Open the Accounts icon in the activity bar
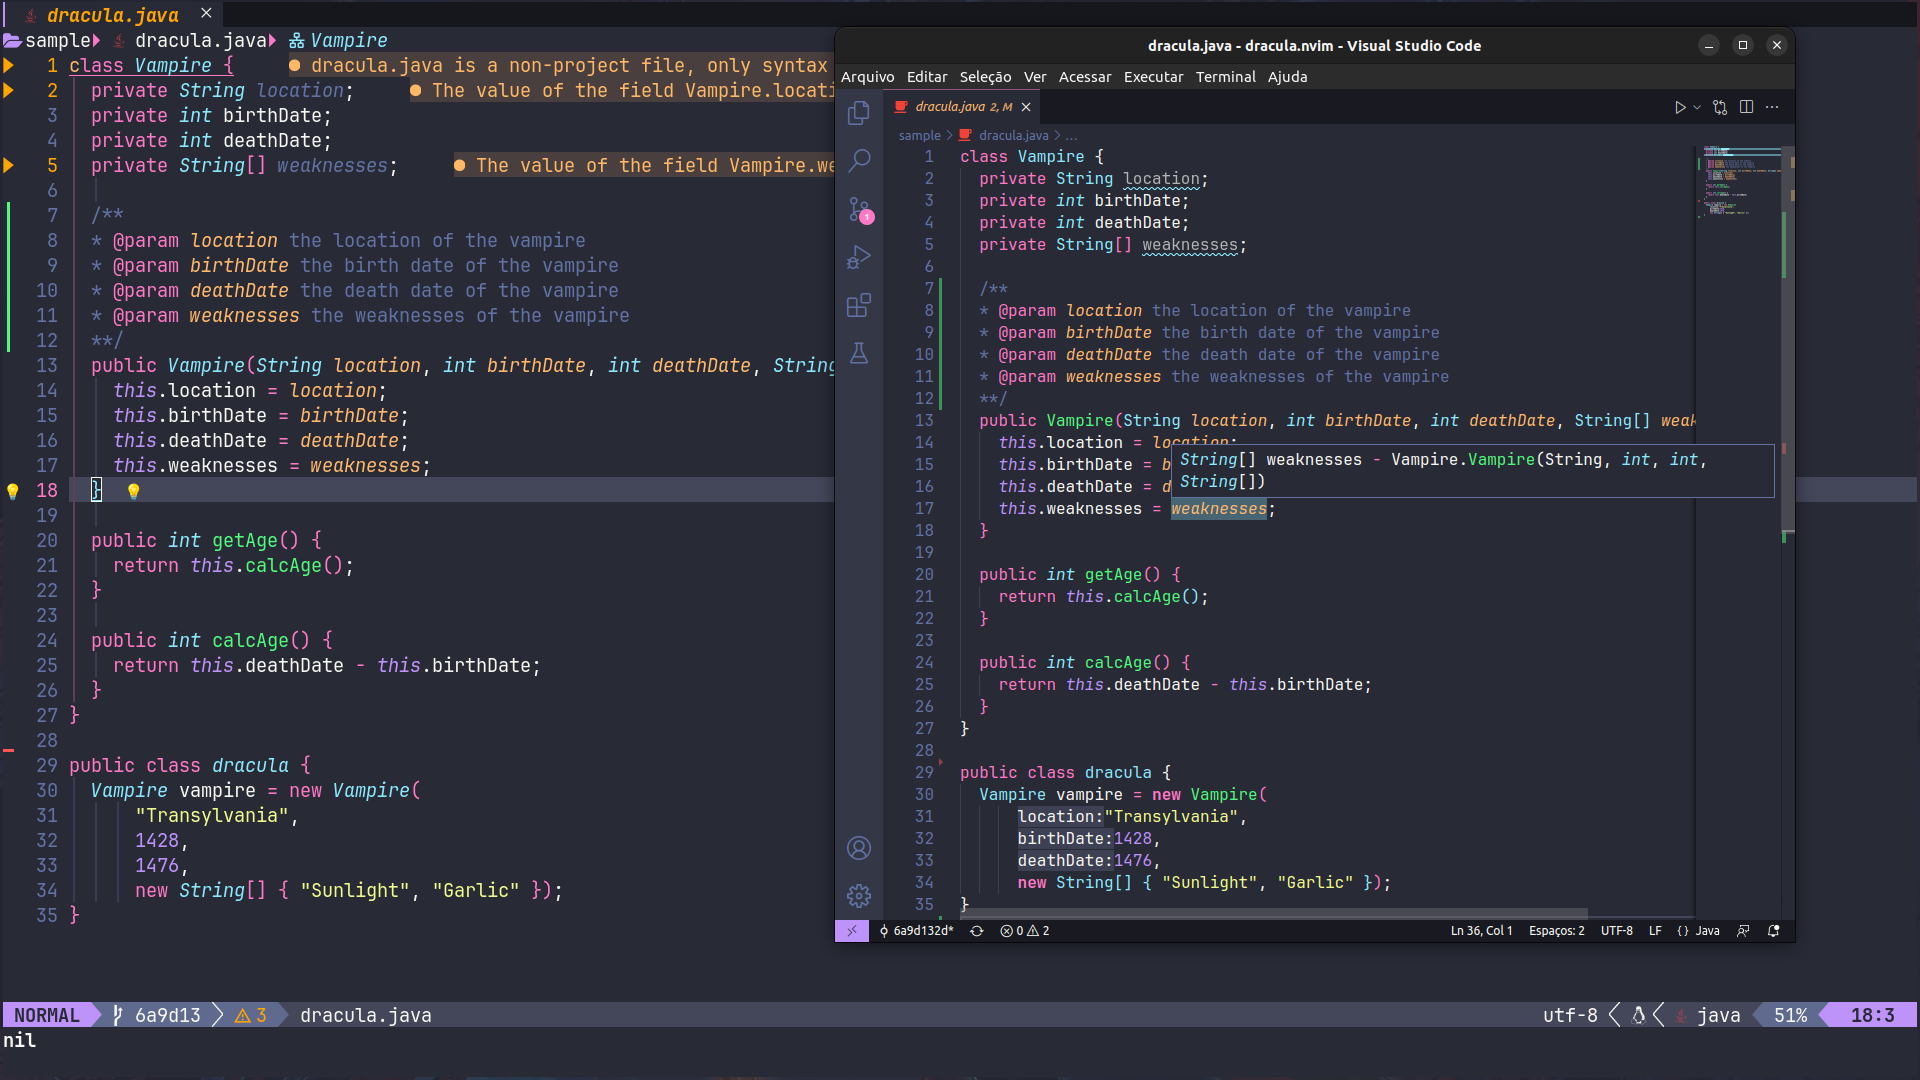 (x=859, y=848)
